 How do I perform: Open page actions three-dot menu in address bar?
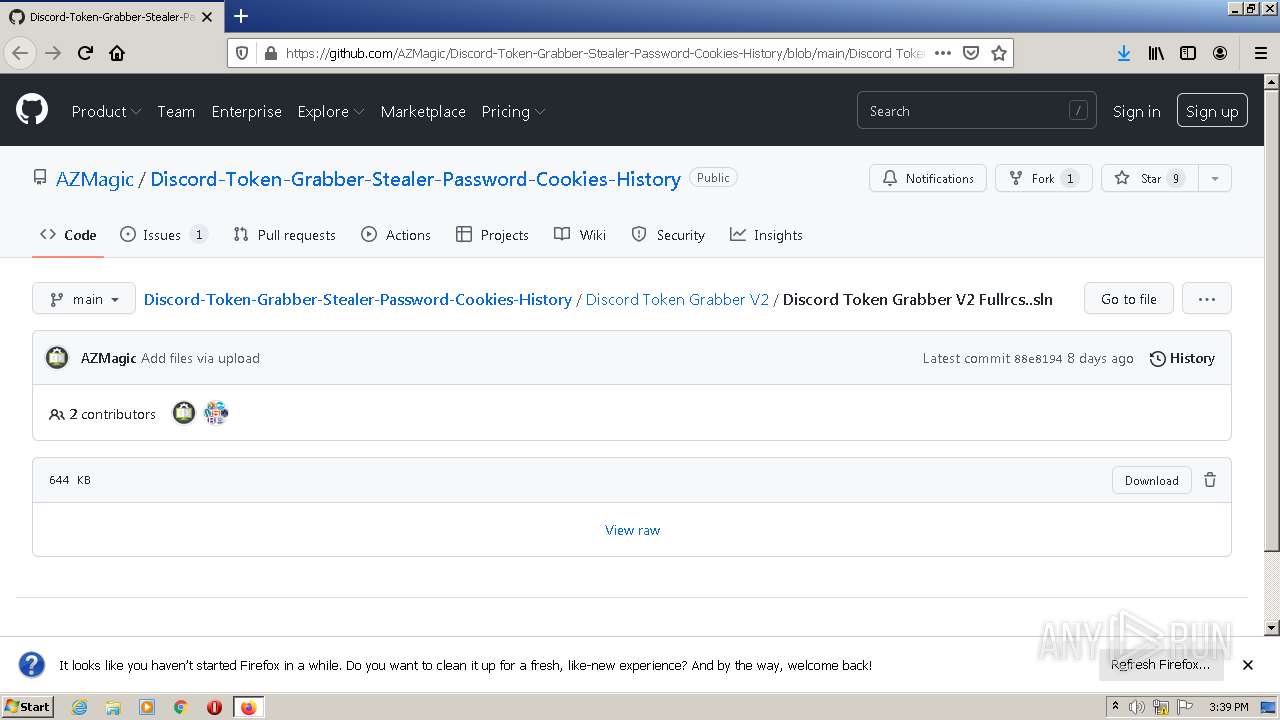tap(942, 53)
